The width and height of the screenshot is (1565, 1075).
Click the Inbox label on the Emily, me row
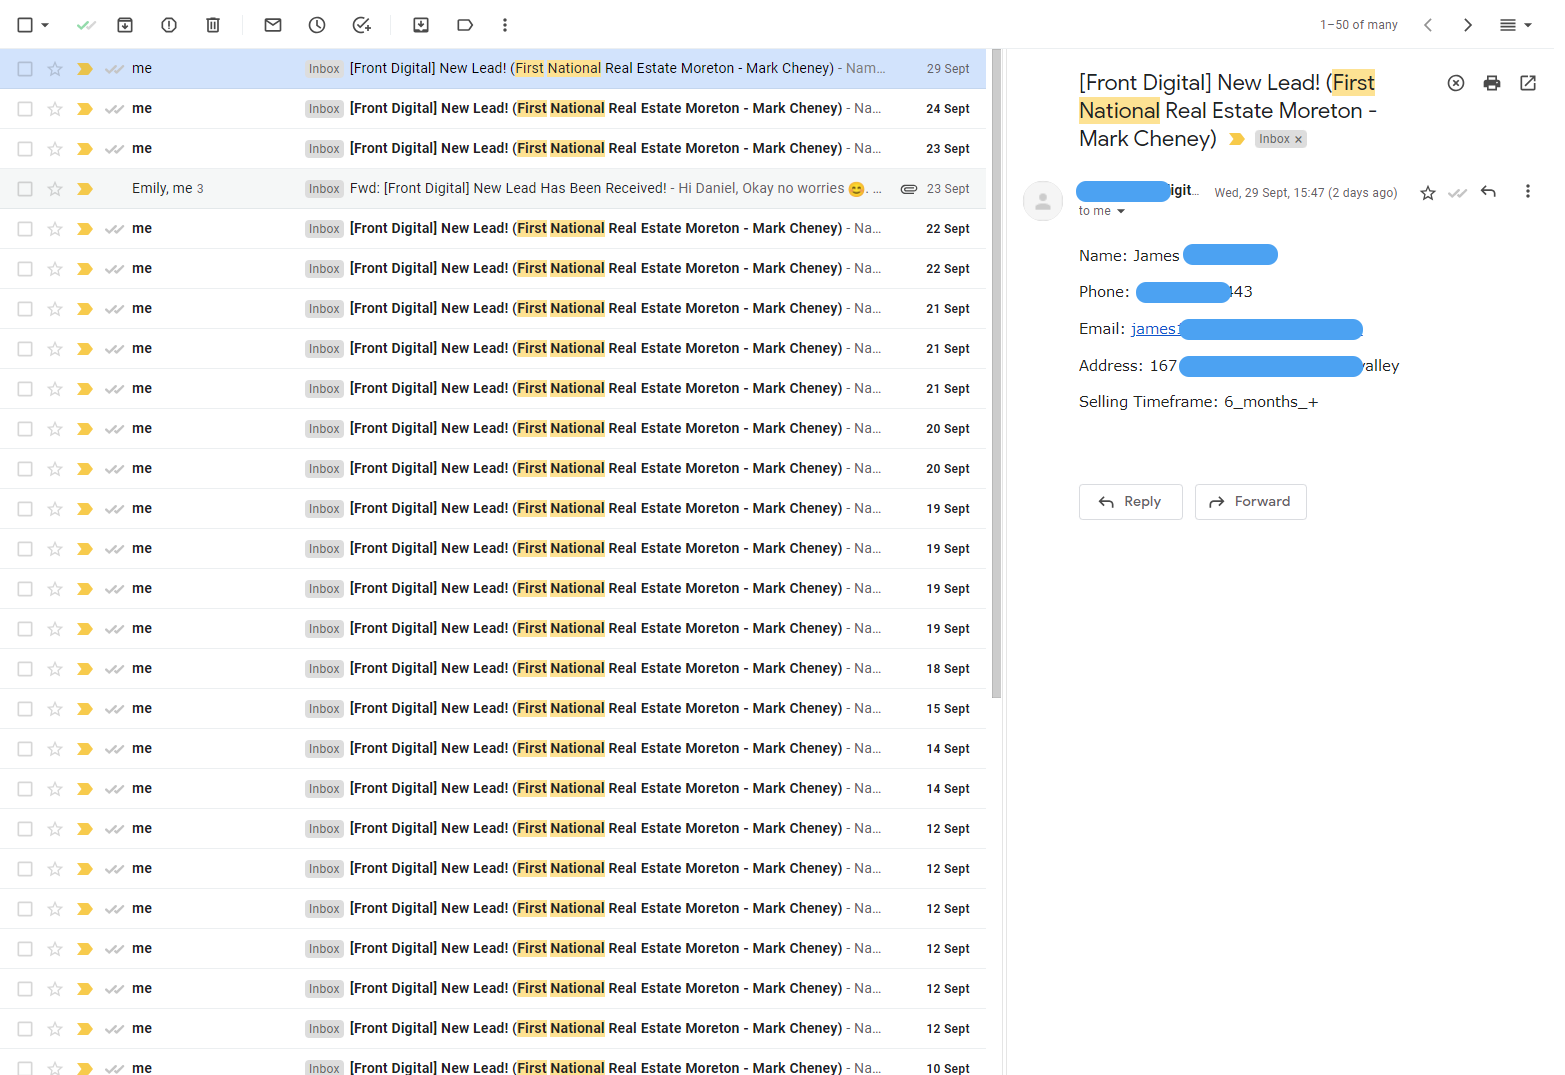pyautogui.click(x=324, y=189)
